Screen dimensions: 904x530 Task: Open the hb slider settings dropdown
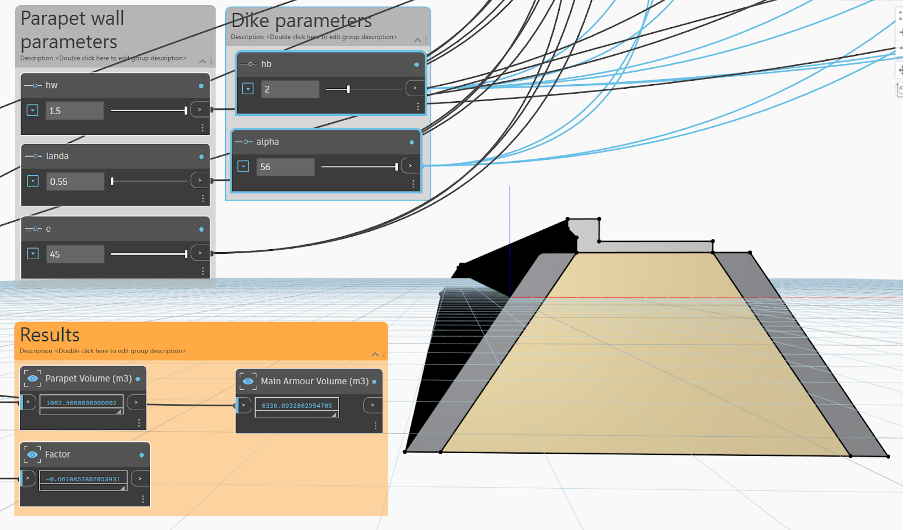point(248,89)
